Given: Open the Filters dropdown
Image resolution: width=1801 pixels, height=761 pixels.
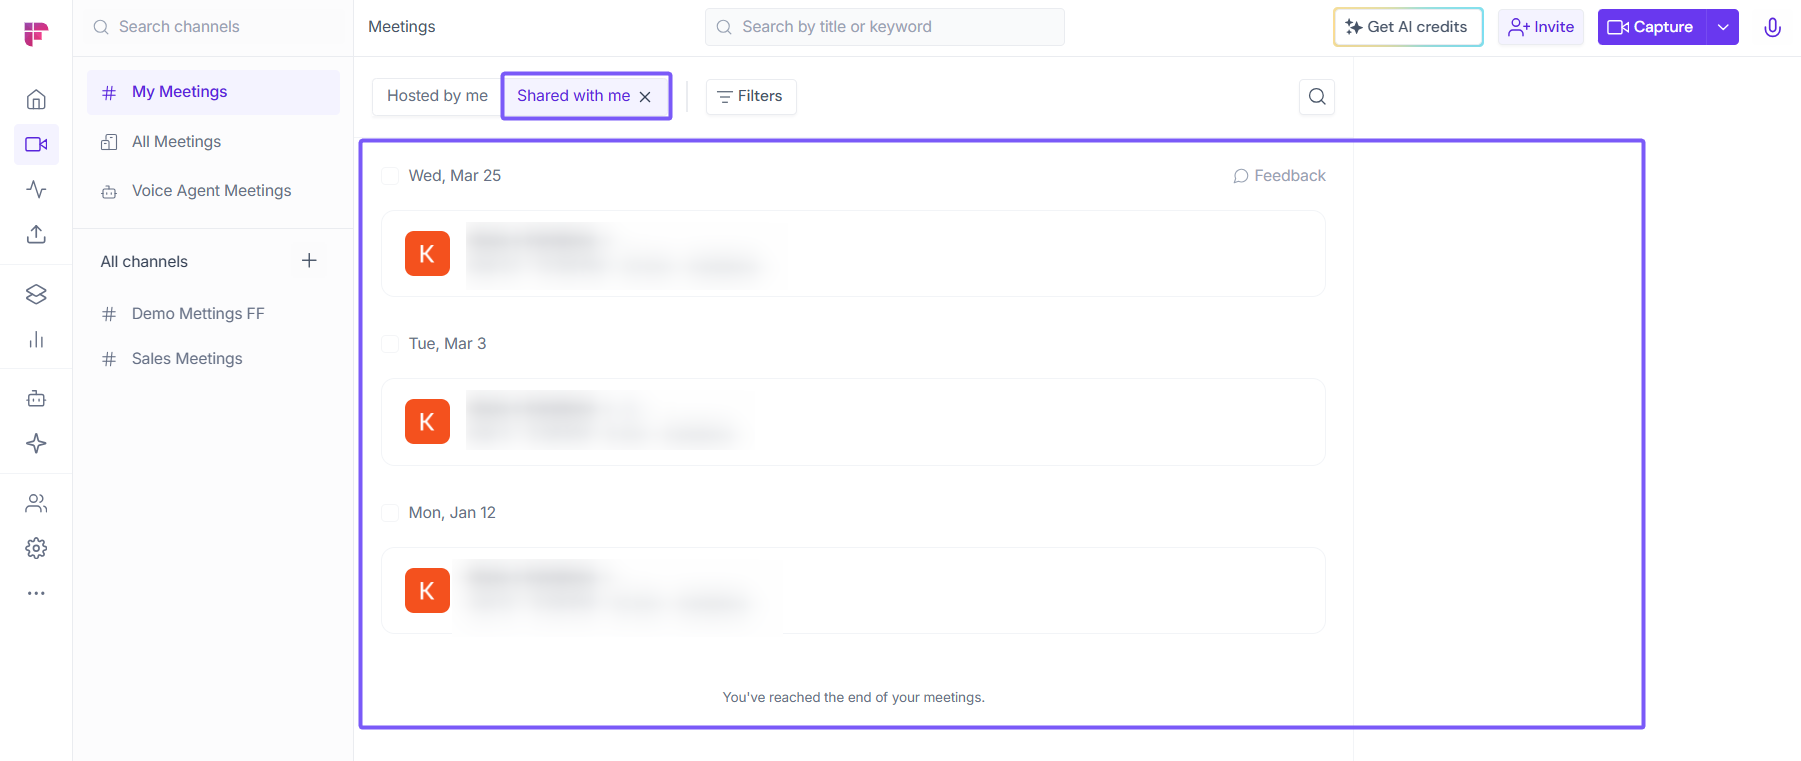Looking at the screenshot, I should 751,96.
